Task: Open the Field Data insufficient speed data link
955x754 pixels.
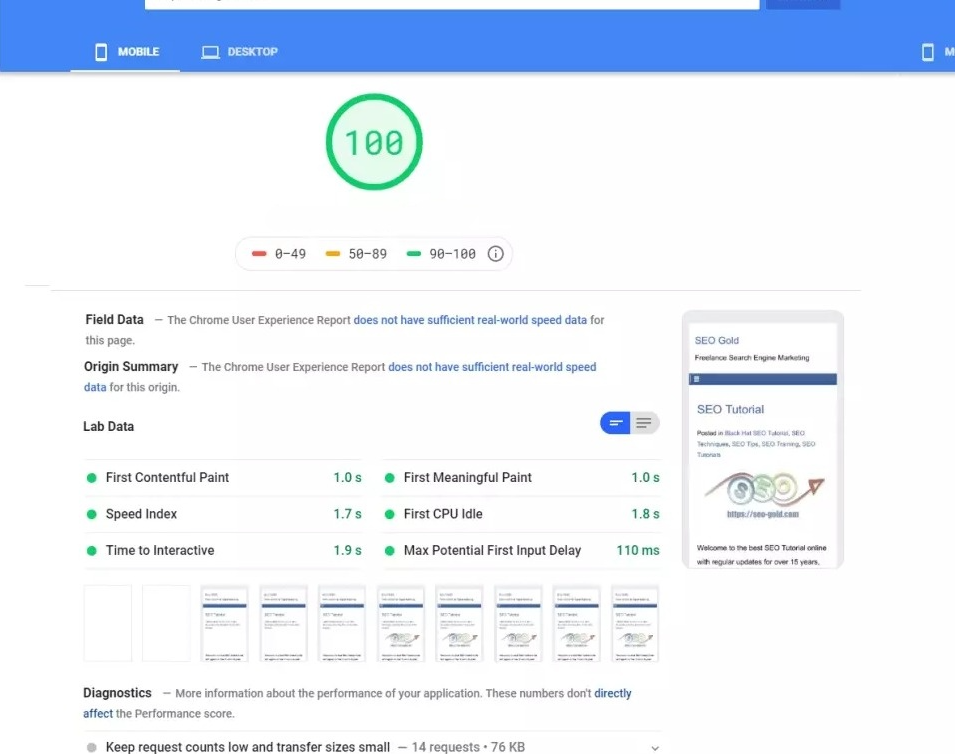Action: (470, 320)
